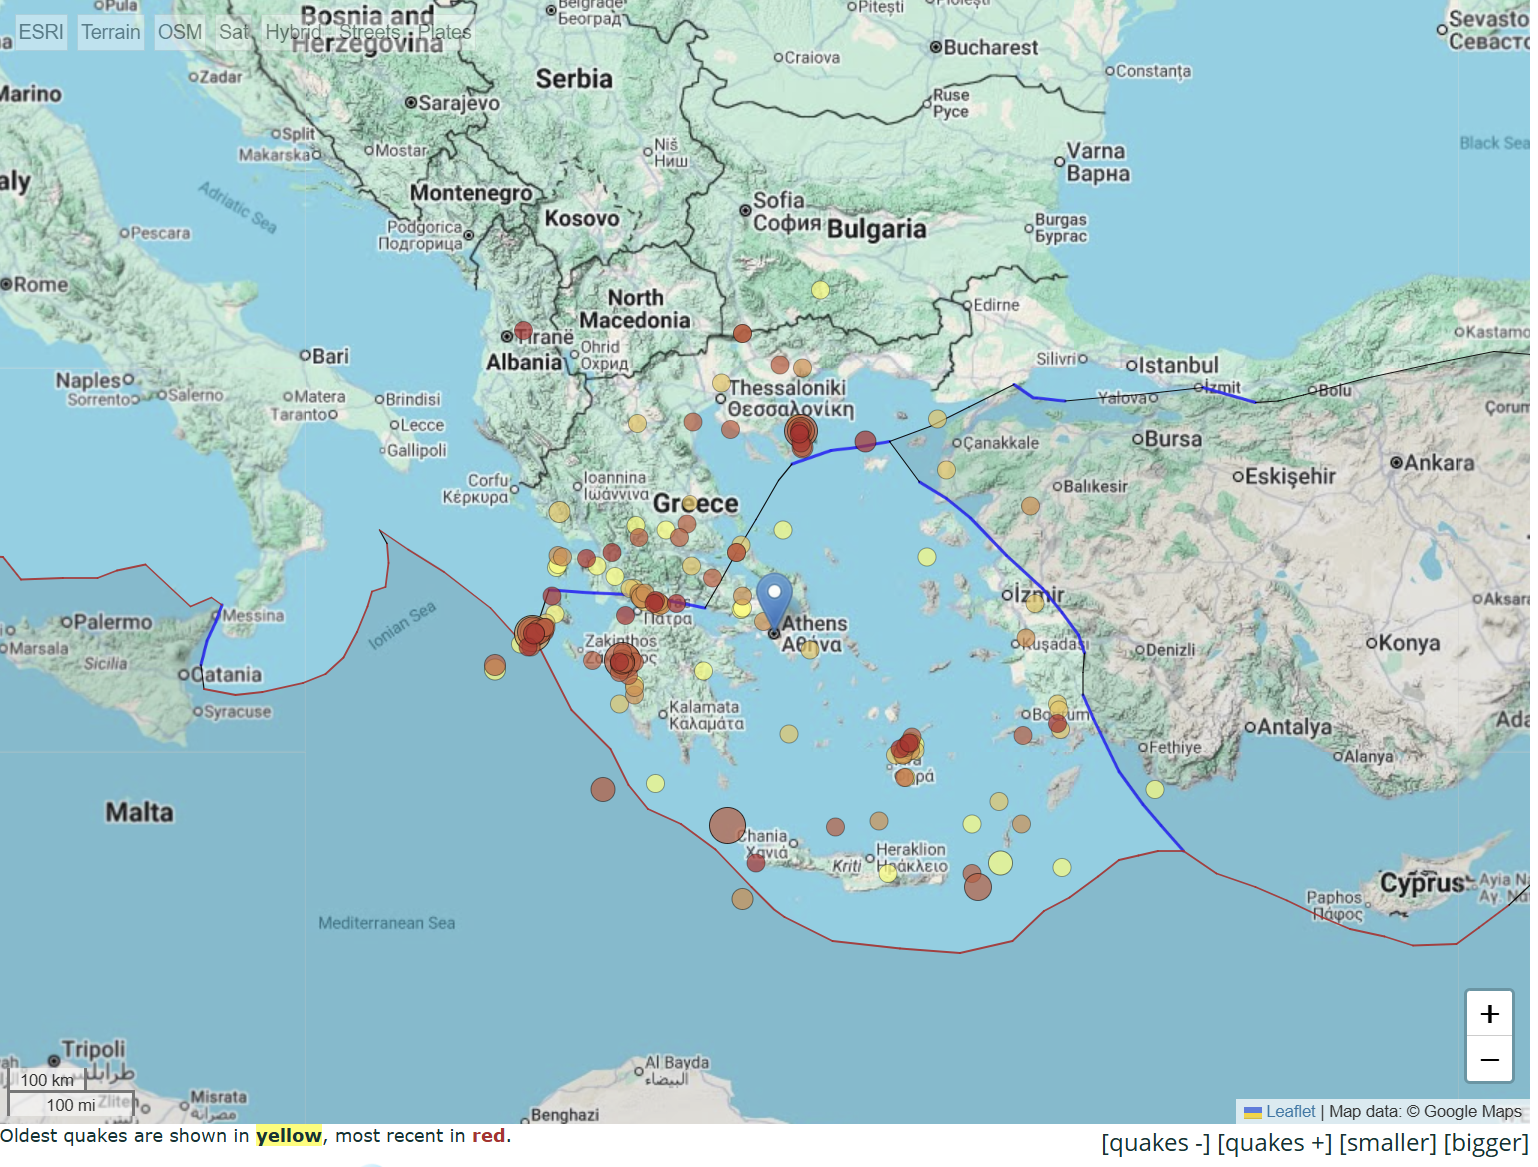The image size is (1538, 1167).
Task: Zoom in with the plus button
Action: click(x=1489, y=1014)
